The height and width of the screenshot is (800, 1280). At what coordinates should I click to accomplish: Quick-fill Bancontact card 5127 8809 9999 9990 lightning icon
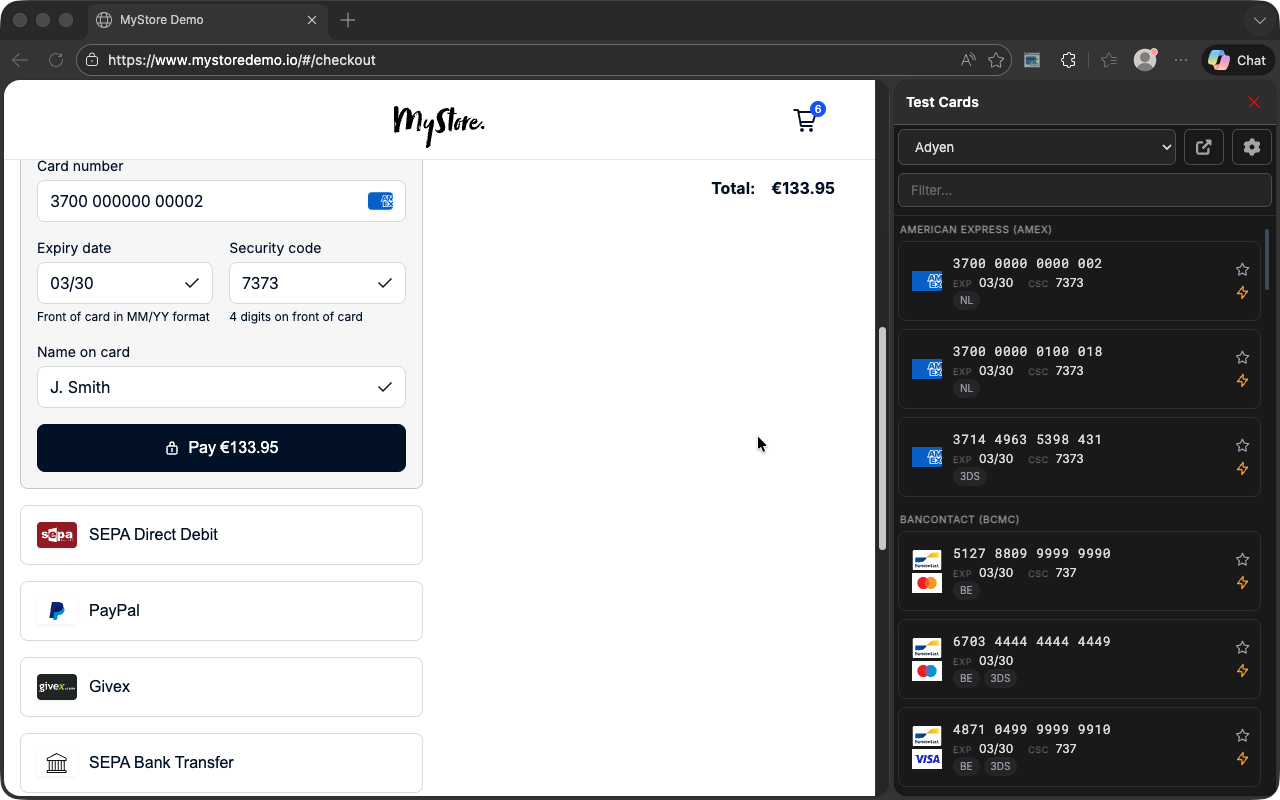click(x=1242, y=583)
